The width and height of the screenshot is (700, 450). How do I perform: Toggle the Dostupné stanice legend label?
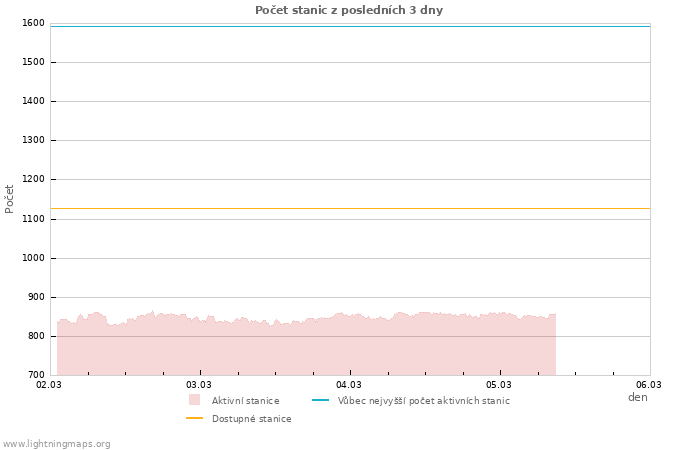pos(251,419)
